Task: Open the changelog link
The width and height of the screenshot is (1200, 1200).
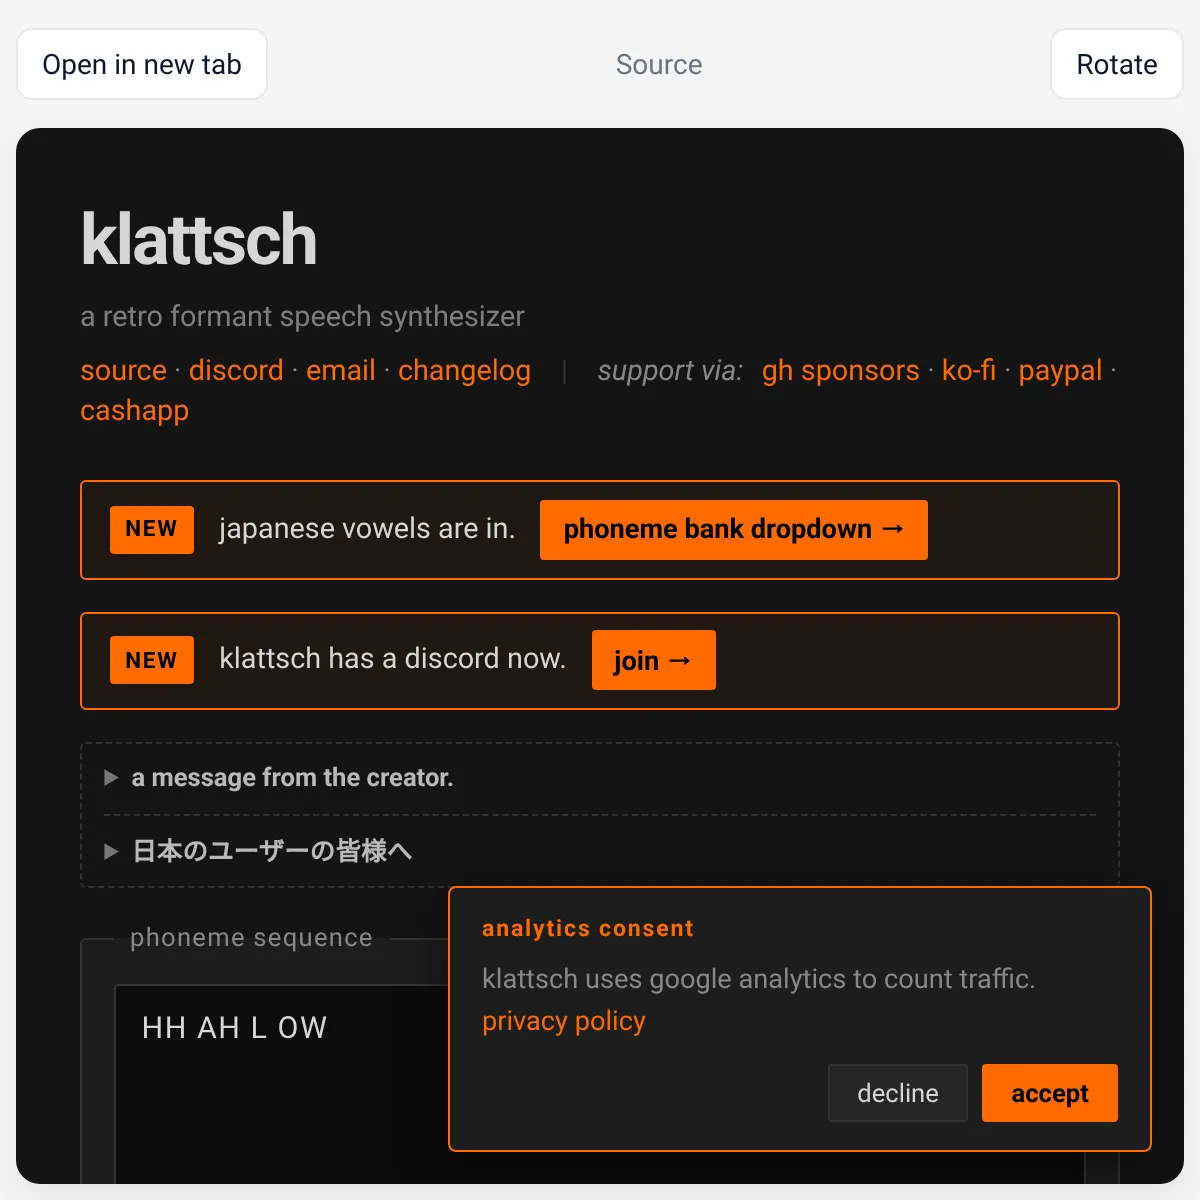Action: (x=464, y=371)
